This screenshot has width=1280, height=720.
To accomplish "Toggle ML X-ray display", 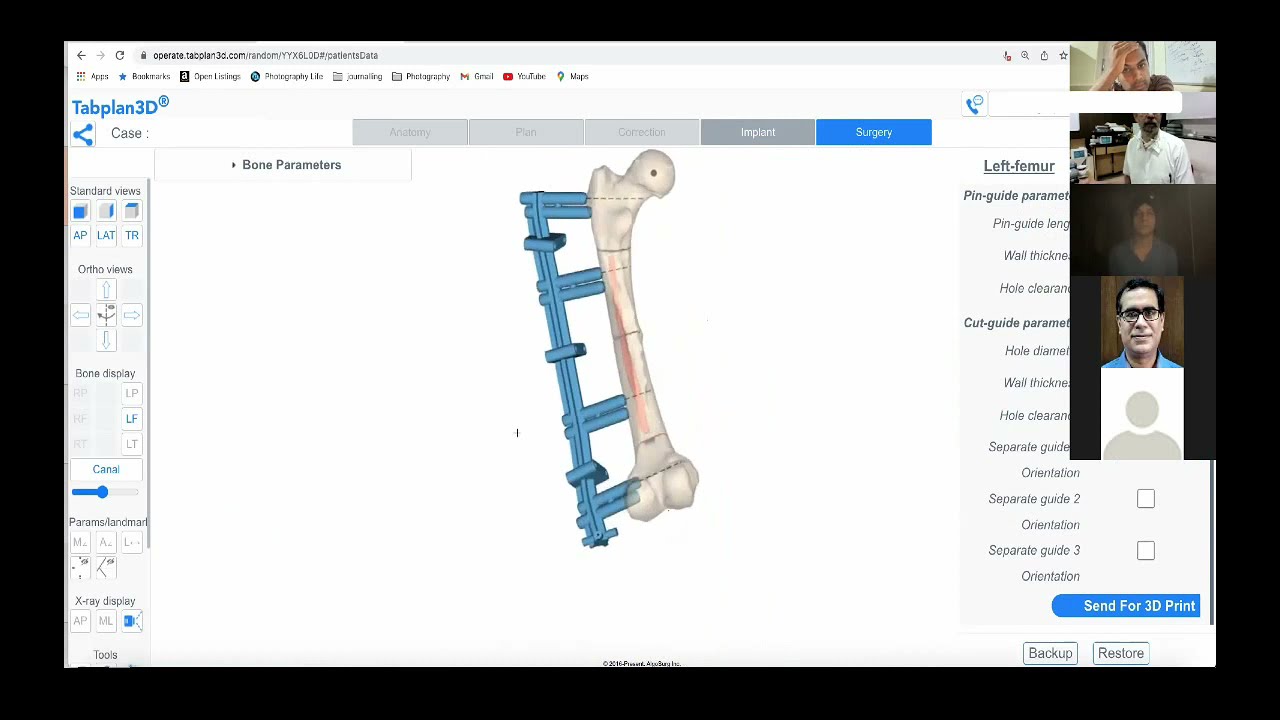I will point(106,621).
